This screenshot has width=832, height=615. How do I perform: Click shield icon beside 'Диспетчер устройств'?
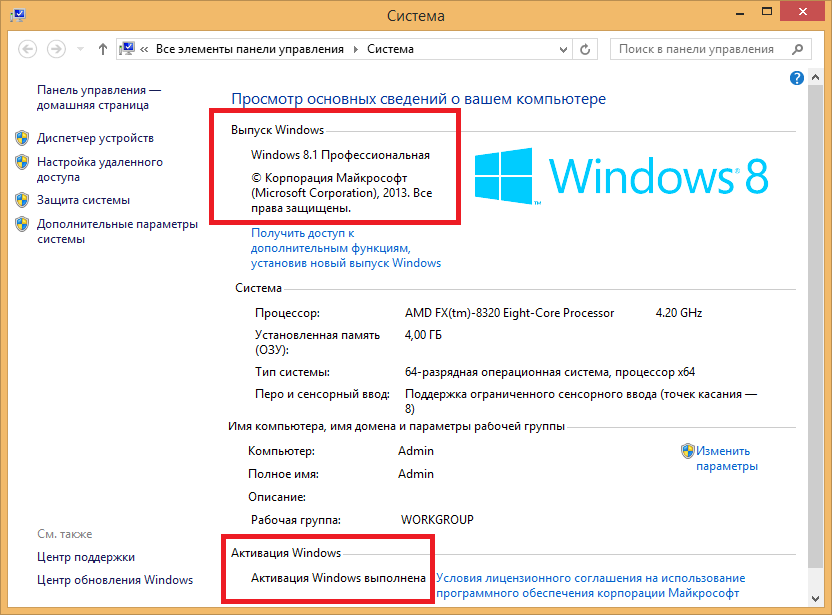pyautogui.click(x=22, y=138)
